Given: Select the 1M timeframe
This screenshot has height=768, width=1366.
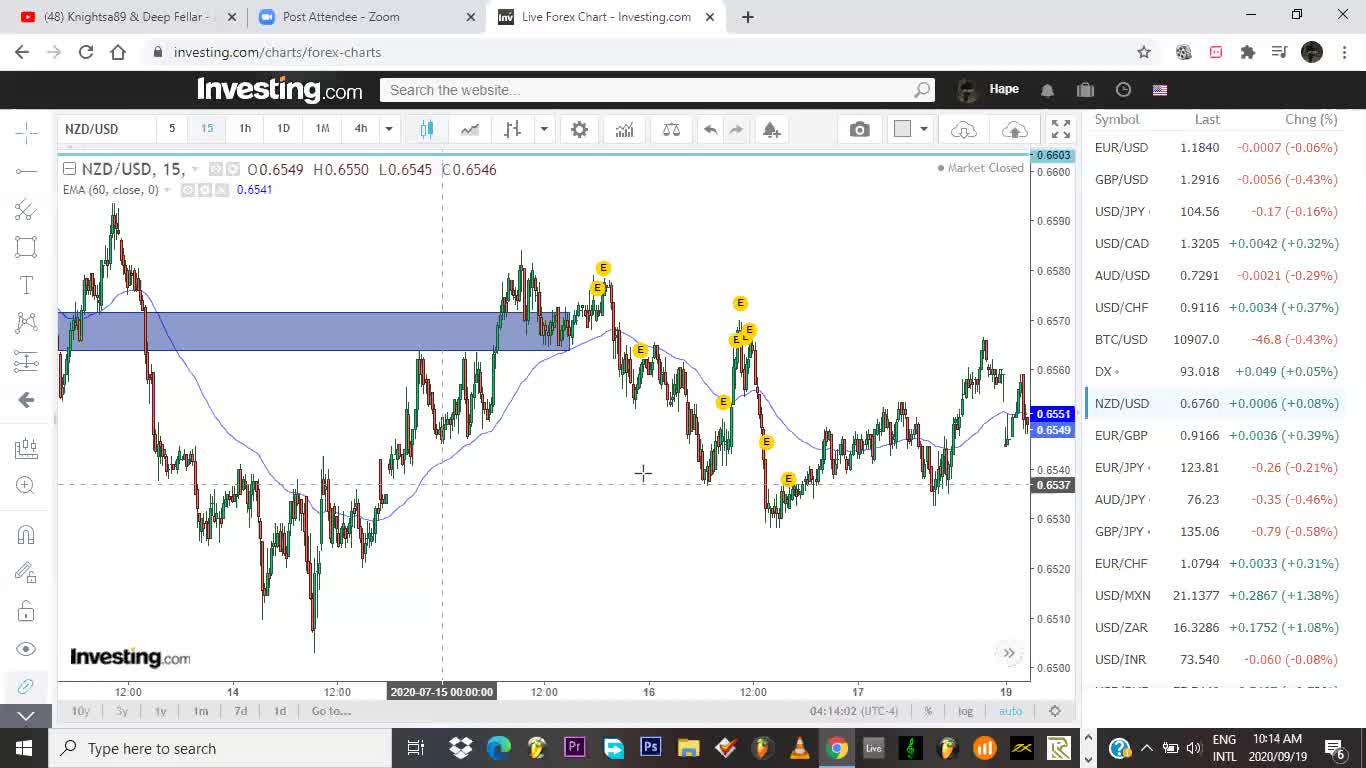Looking at the screenshot, I should (322, 128).
